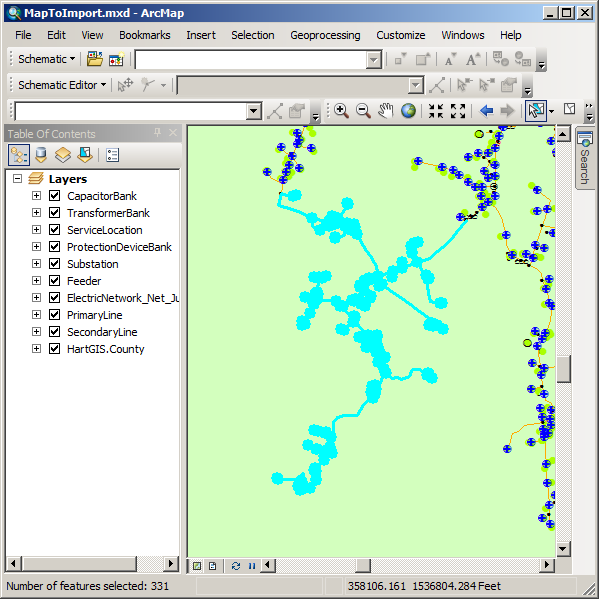Click map scroll up arrow
599x599 pixels.
coord(563,134)
